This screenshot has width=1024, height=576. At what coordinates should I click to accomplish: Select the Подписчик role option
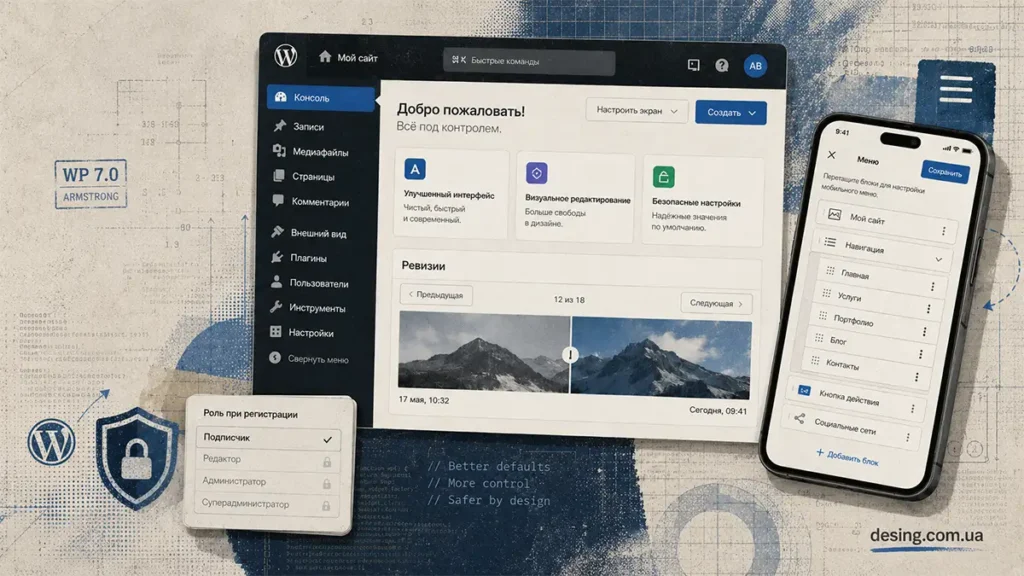tap(268, 438)
